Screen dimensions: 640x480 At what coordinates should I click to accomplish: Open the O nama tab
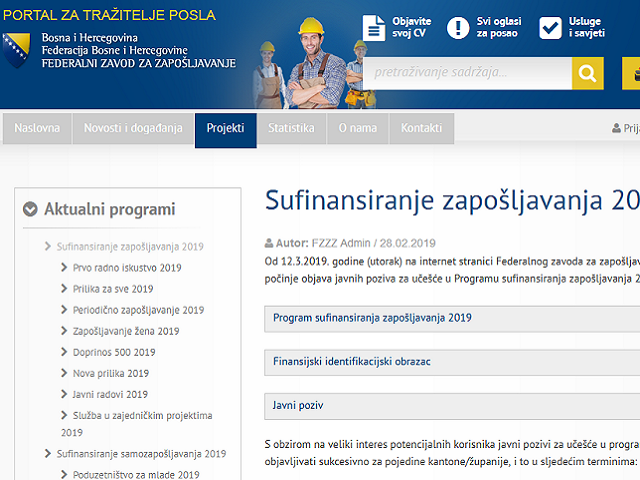(358, 128)
